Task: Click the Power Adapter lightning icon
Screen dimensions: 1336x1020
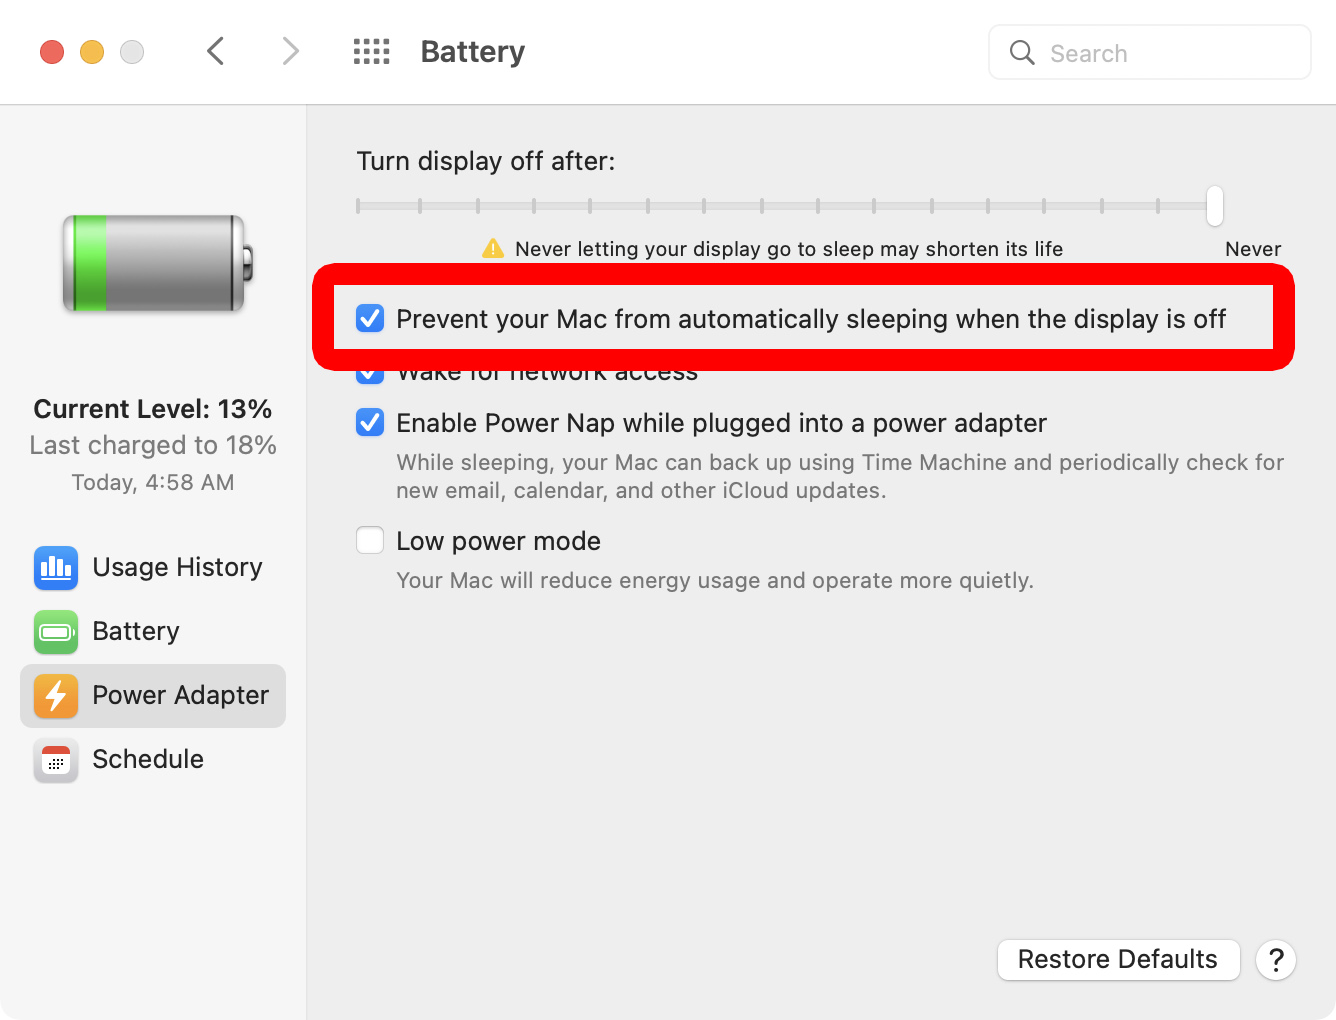Action: [x=55, y=695]
